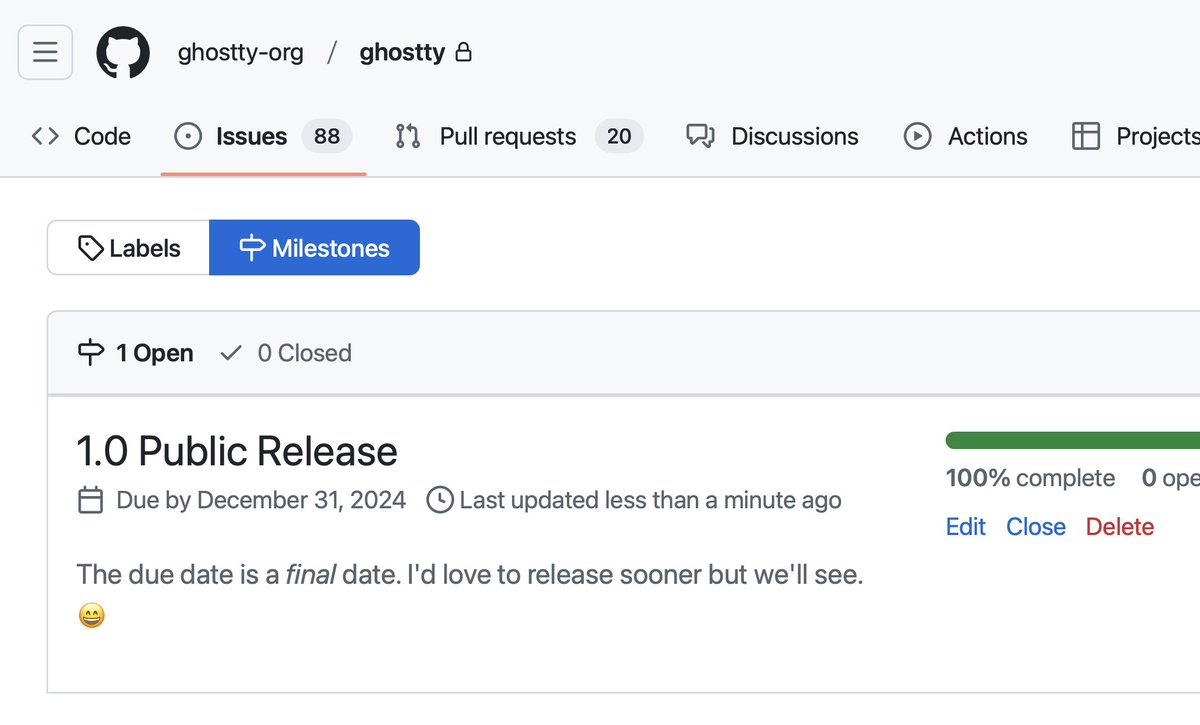
Task: Click the Actions play icon
Action: point(918,136)
